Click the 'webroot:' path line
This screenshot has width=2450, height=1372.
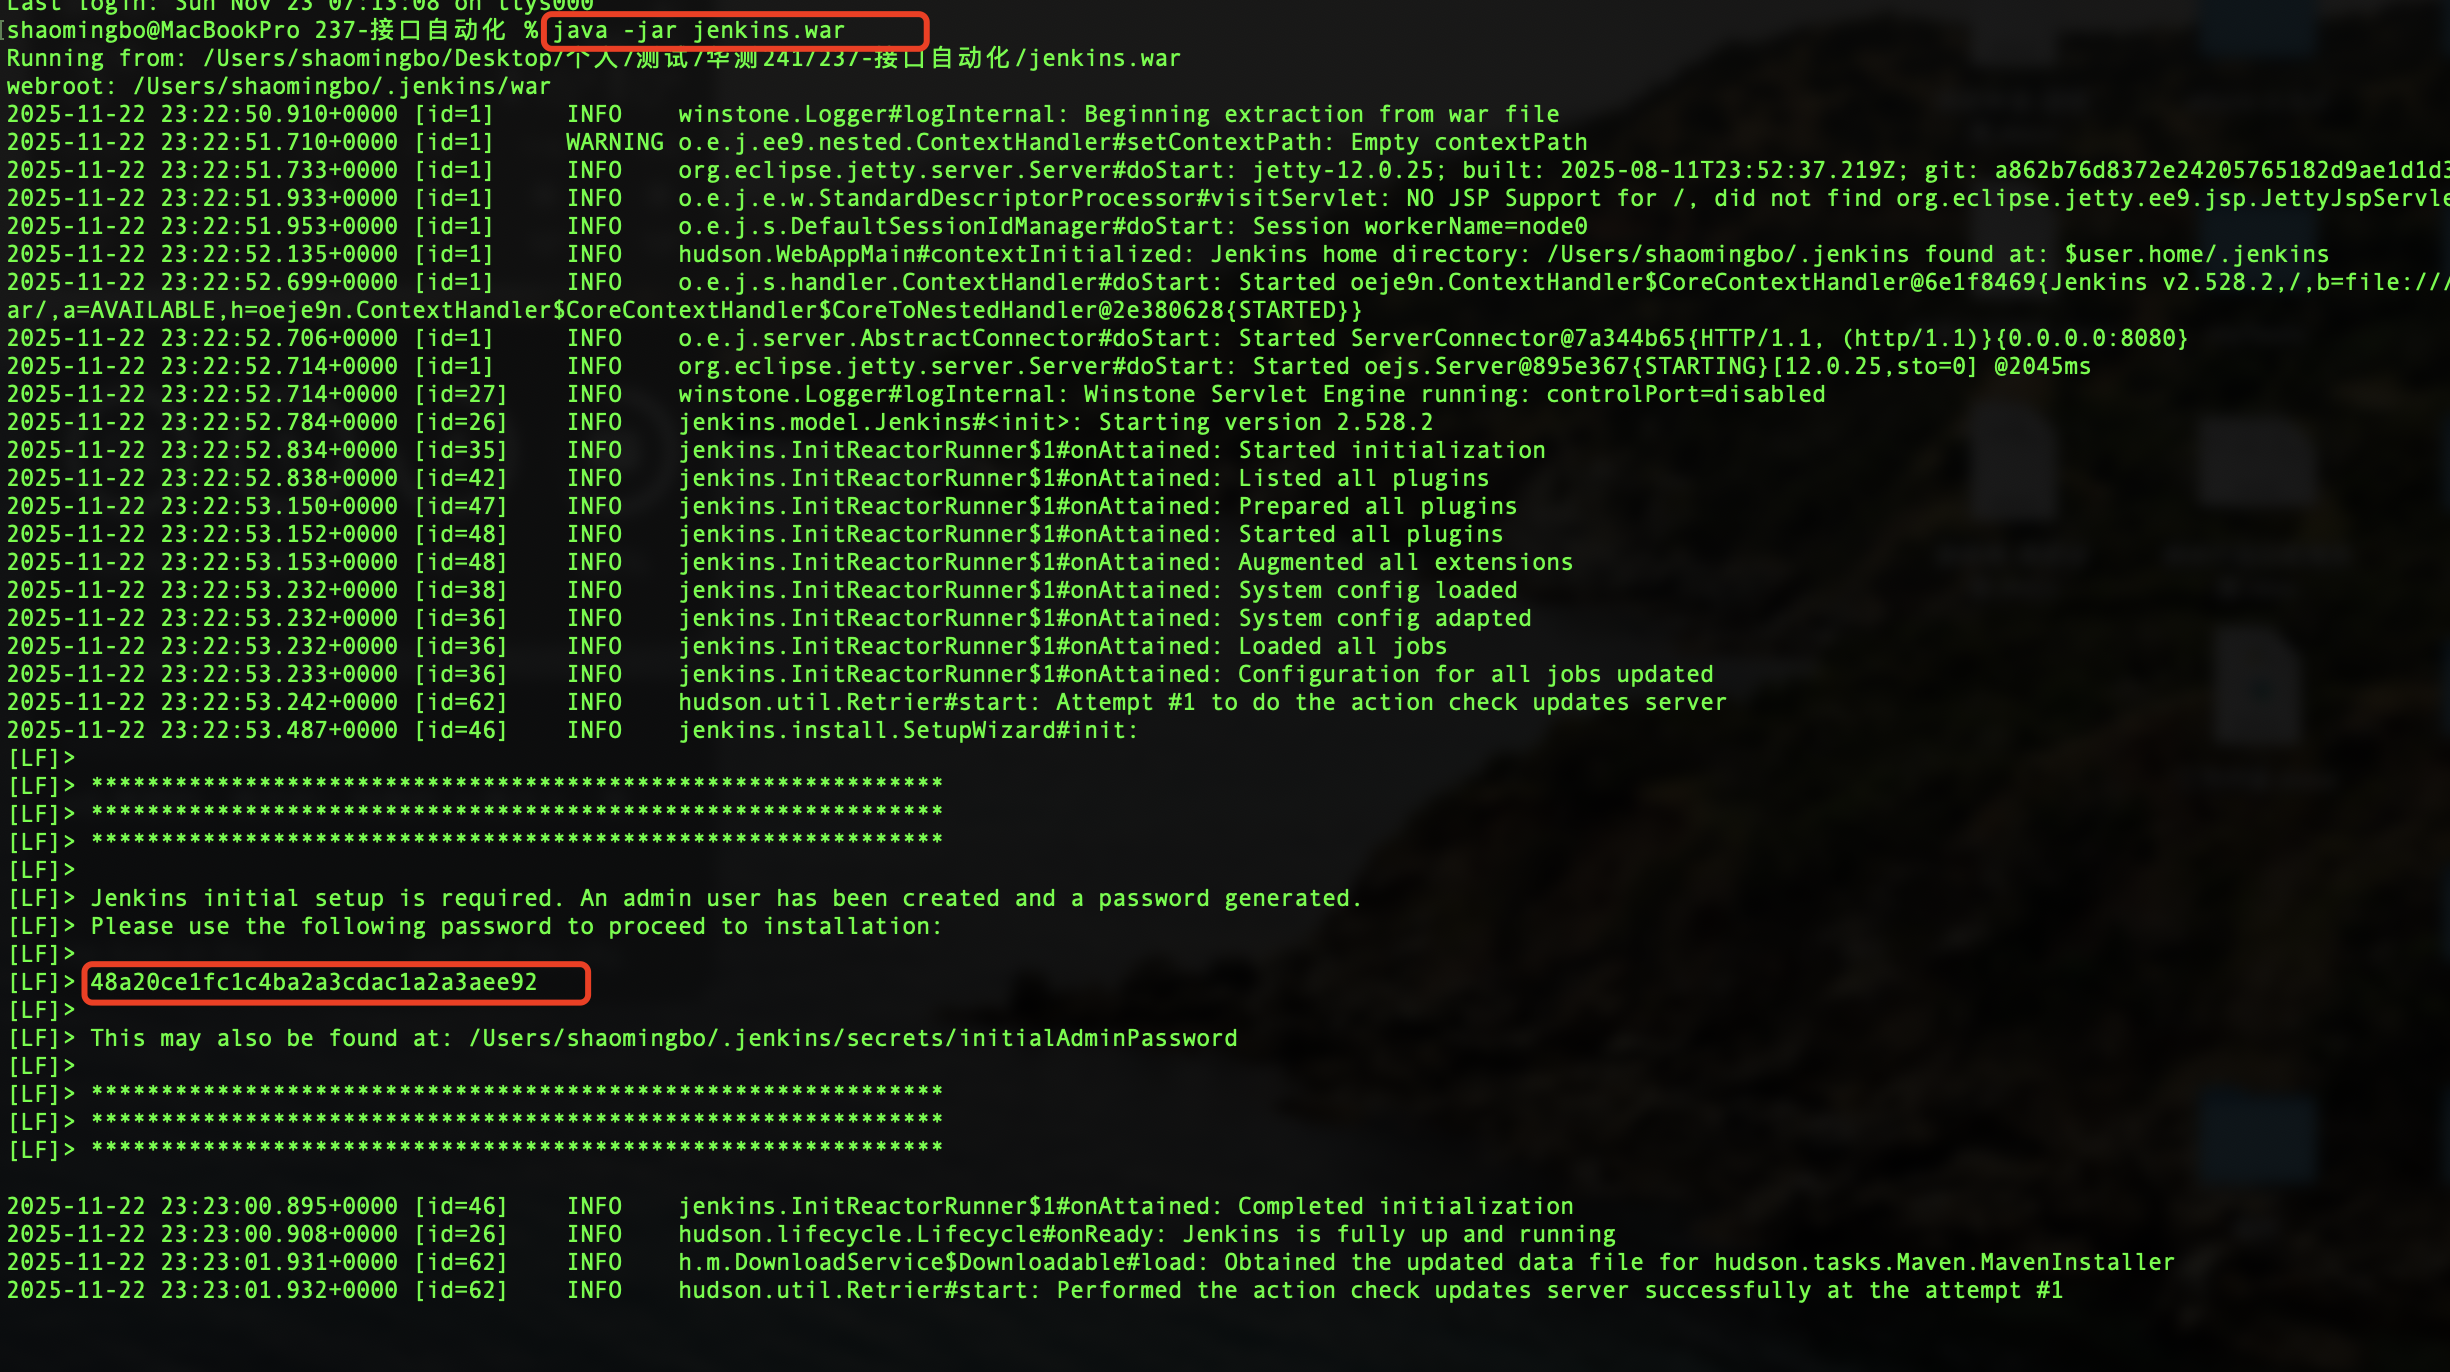tap(278, 87)
